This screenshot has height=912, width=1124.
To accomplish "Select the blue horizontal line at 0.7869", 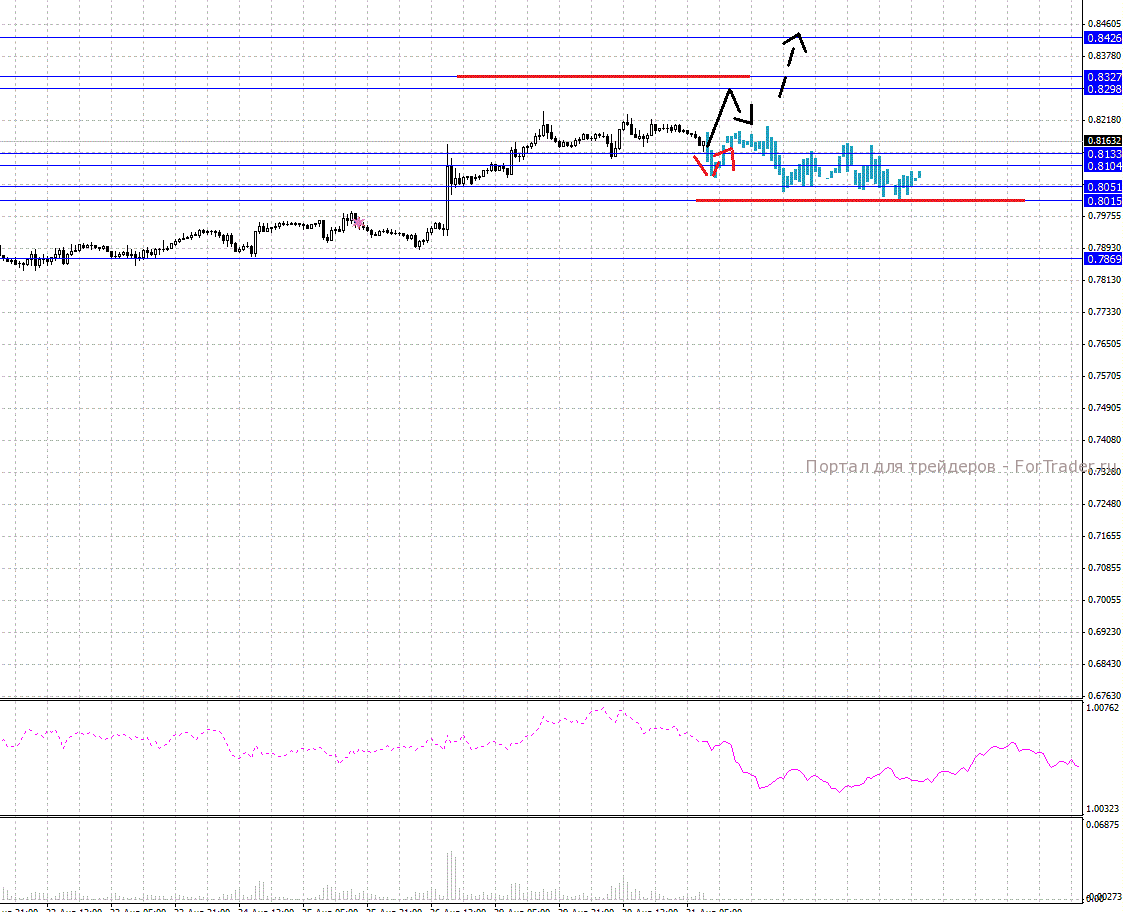I will (500, 258).
